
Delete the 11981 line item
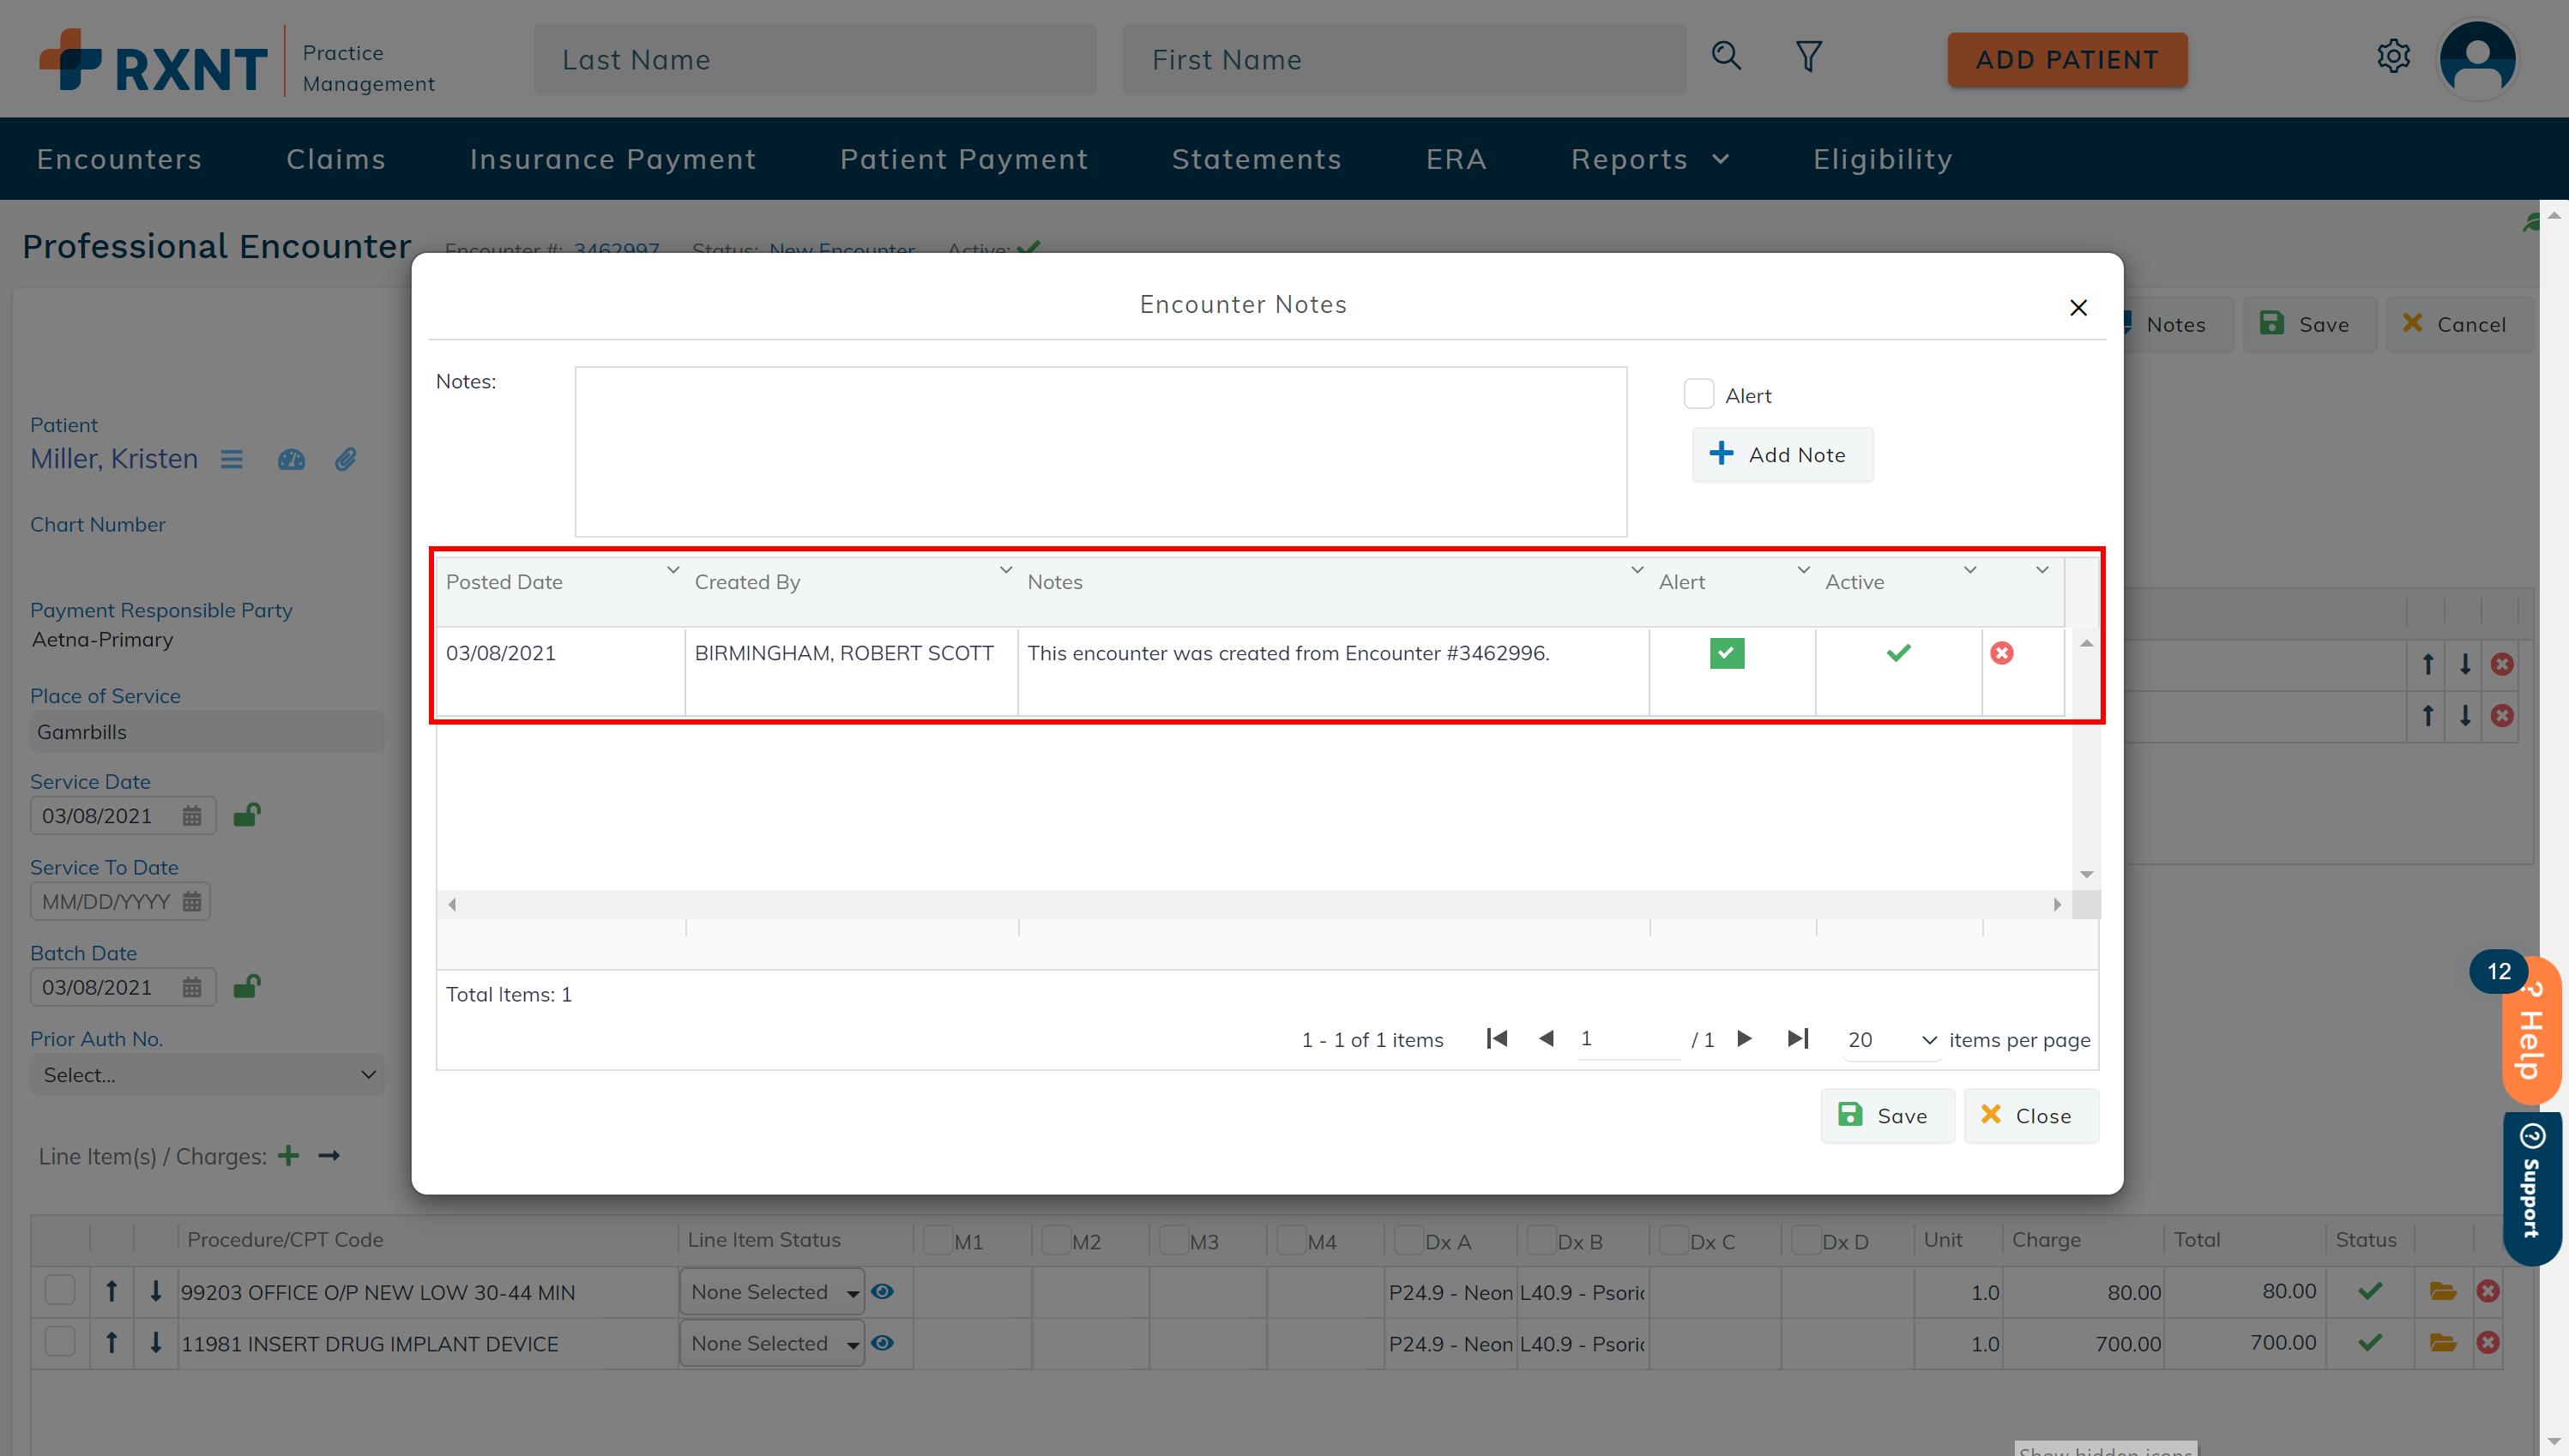point(2488,1343)
